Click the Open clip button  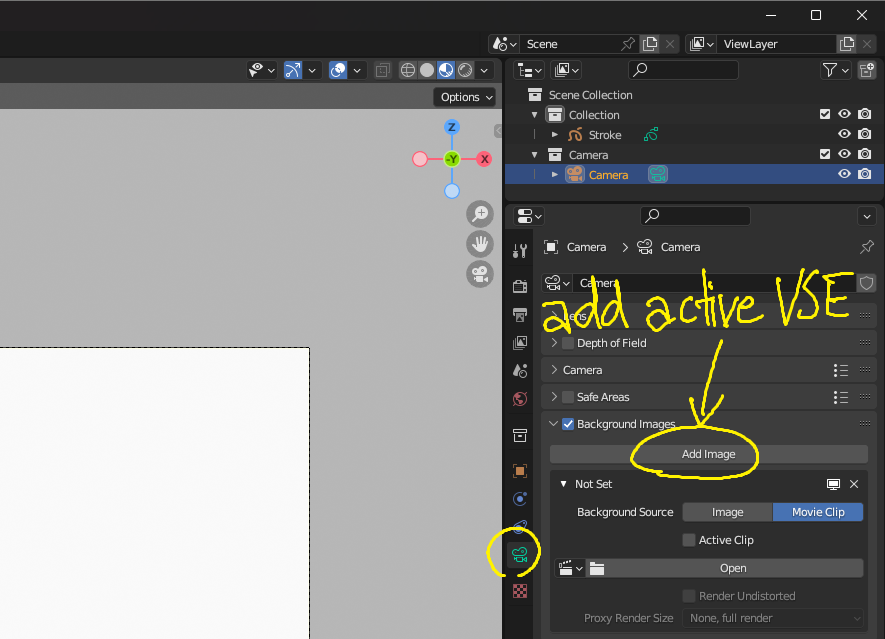click(x=733, y=568)
